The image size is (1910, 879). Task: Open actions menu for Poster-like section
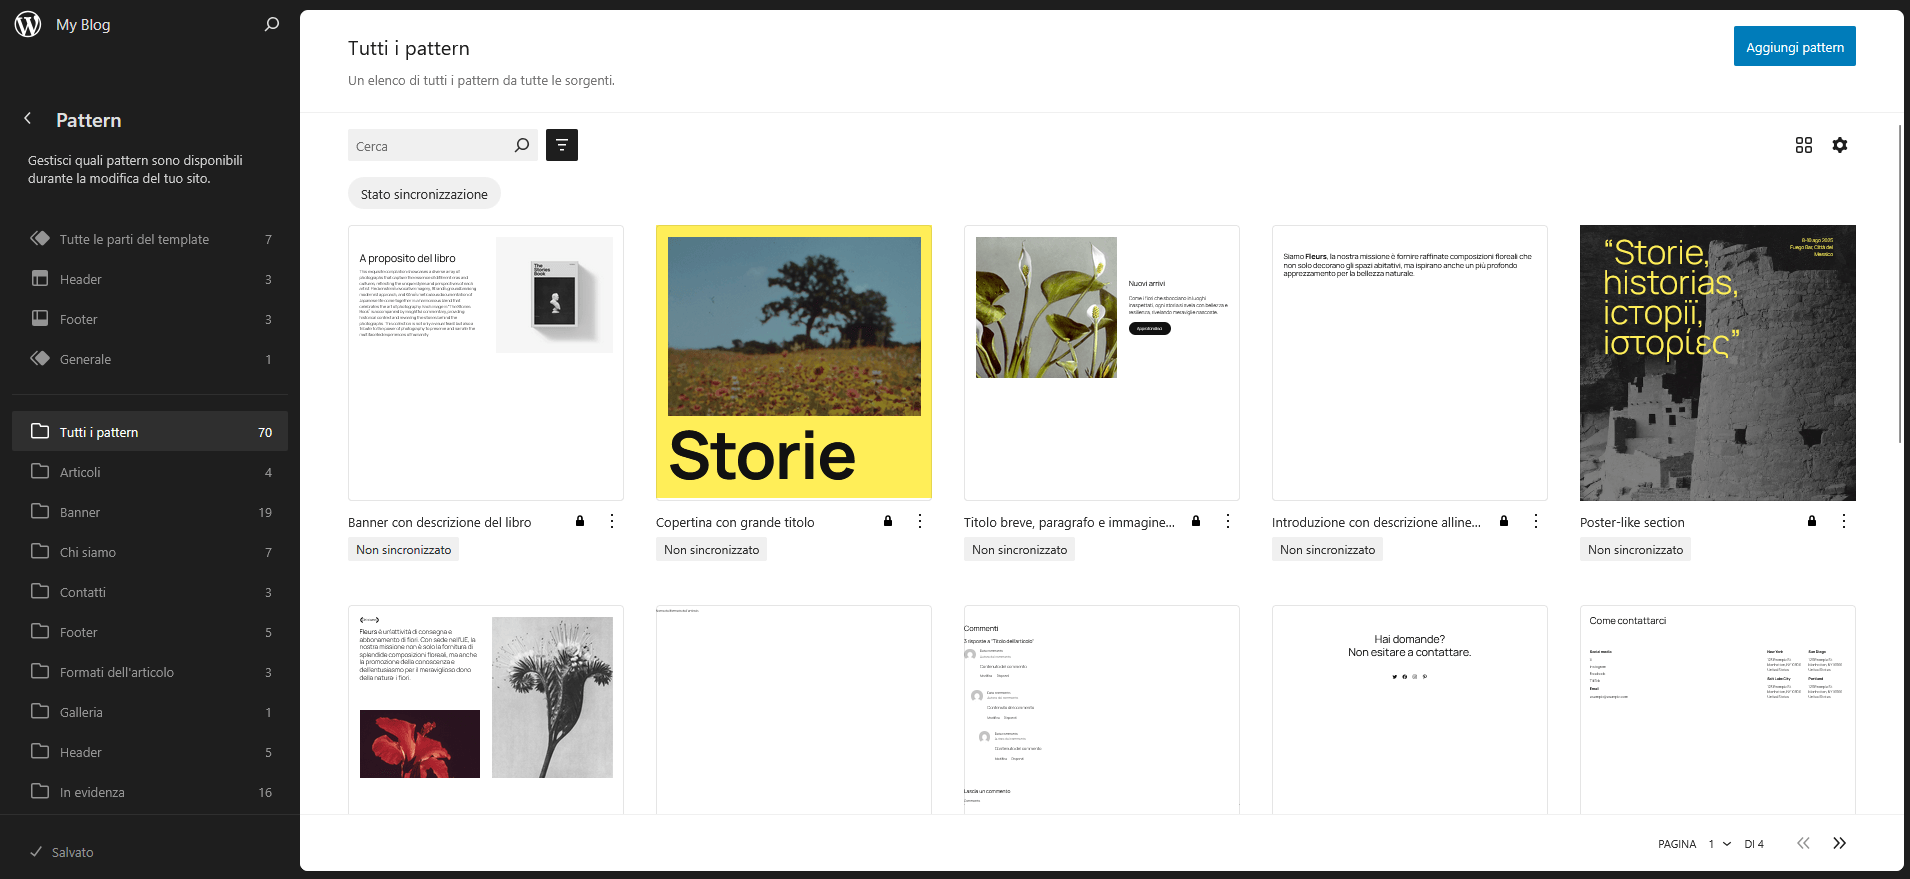pyautogui.click(x=1844, y=521)
